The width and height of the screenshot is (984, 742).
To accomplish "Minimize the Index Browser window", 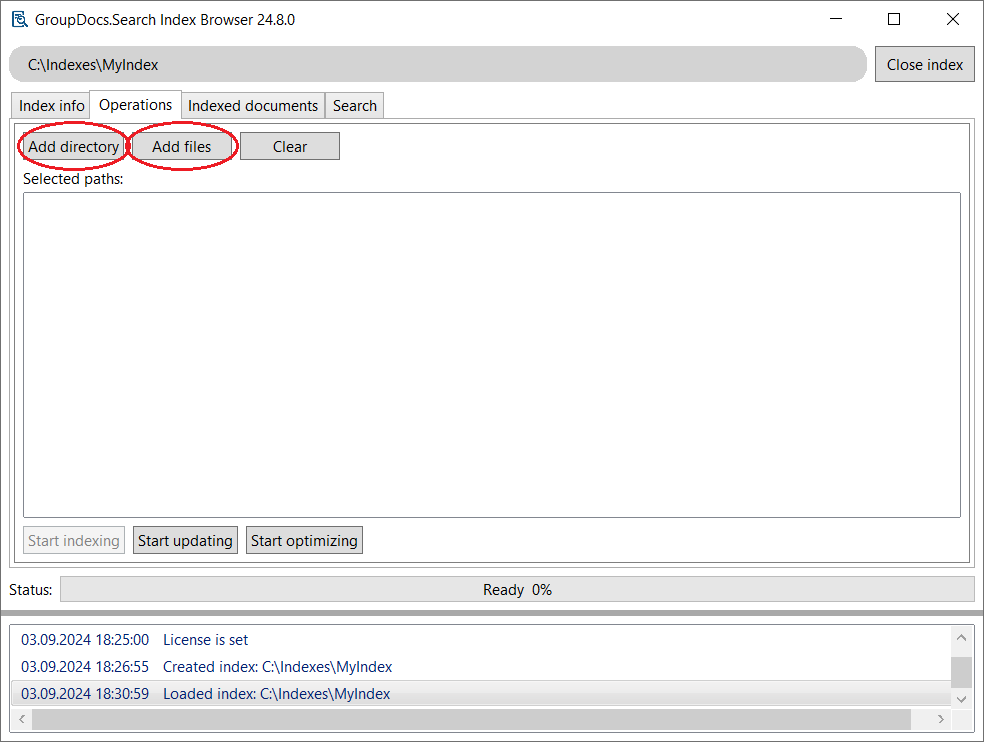I will [x=836, y=19].
